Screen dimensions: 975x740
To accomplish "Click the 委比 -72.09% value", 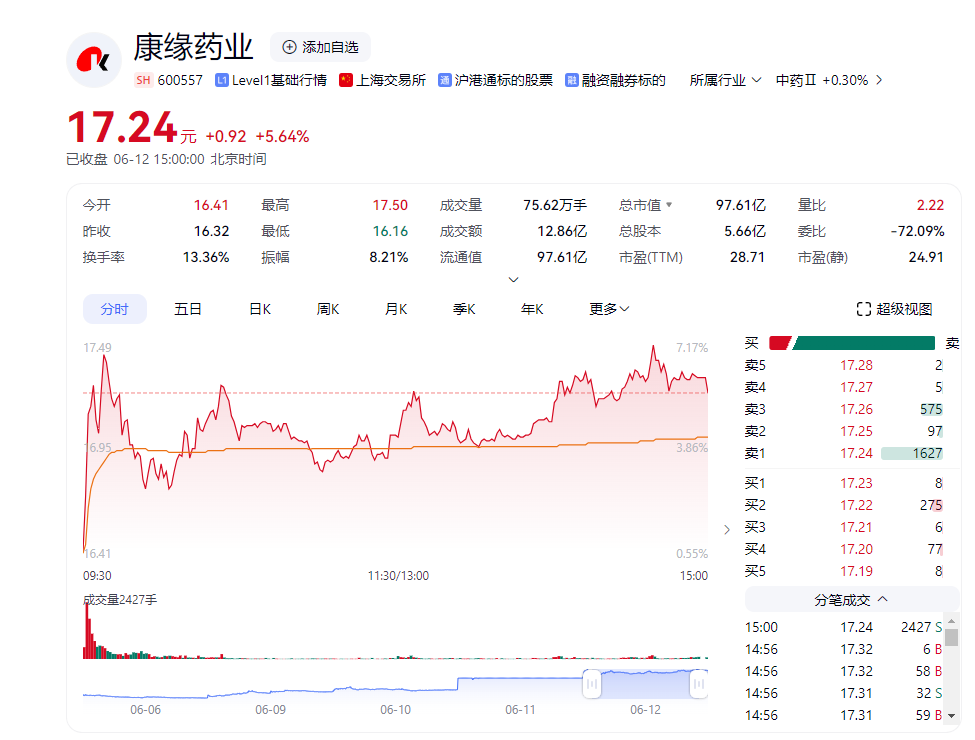I will [917, 231].
